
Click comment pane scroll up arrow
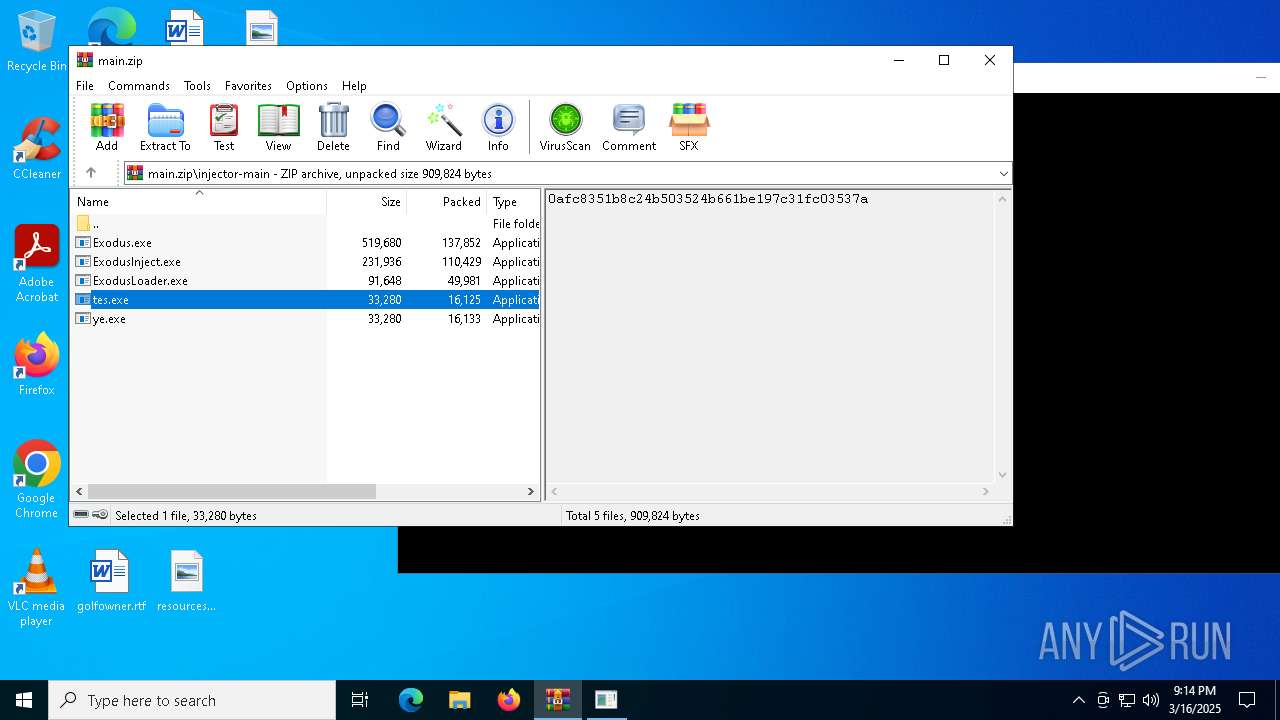(1002, 199)
